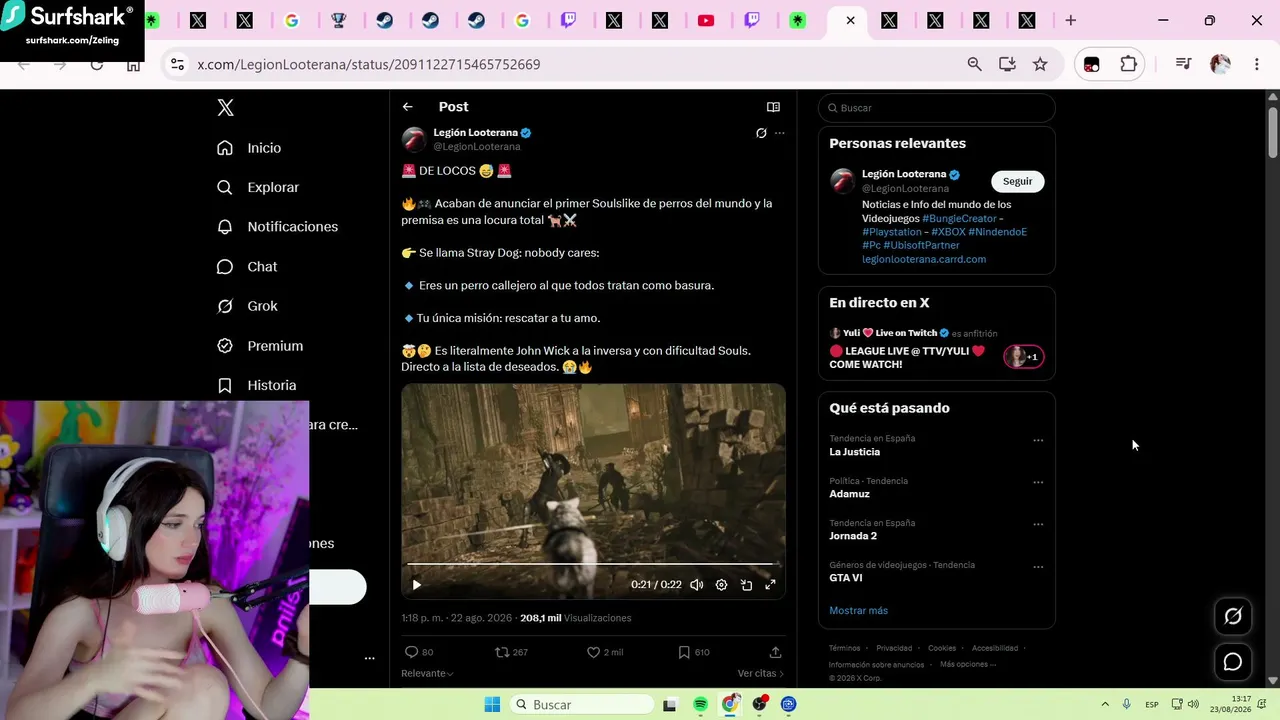Open OBS Studio from the taskbar
The image size is (1280, 720).
point(759,705)
